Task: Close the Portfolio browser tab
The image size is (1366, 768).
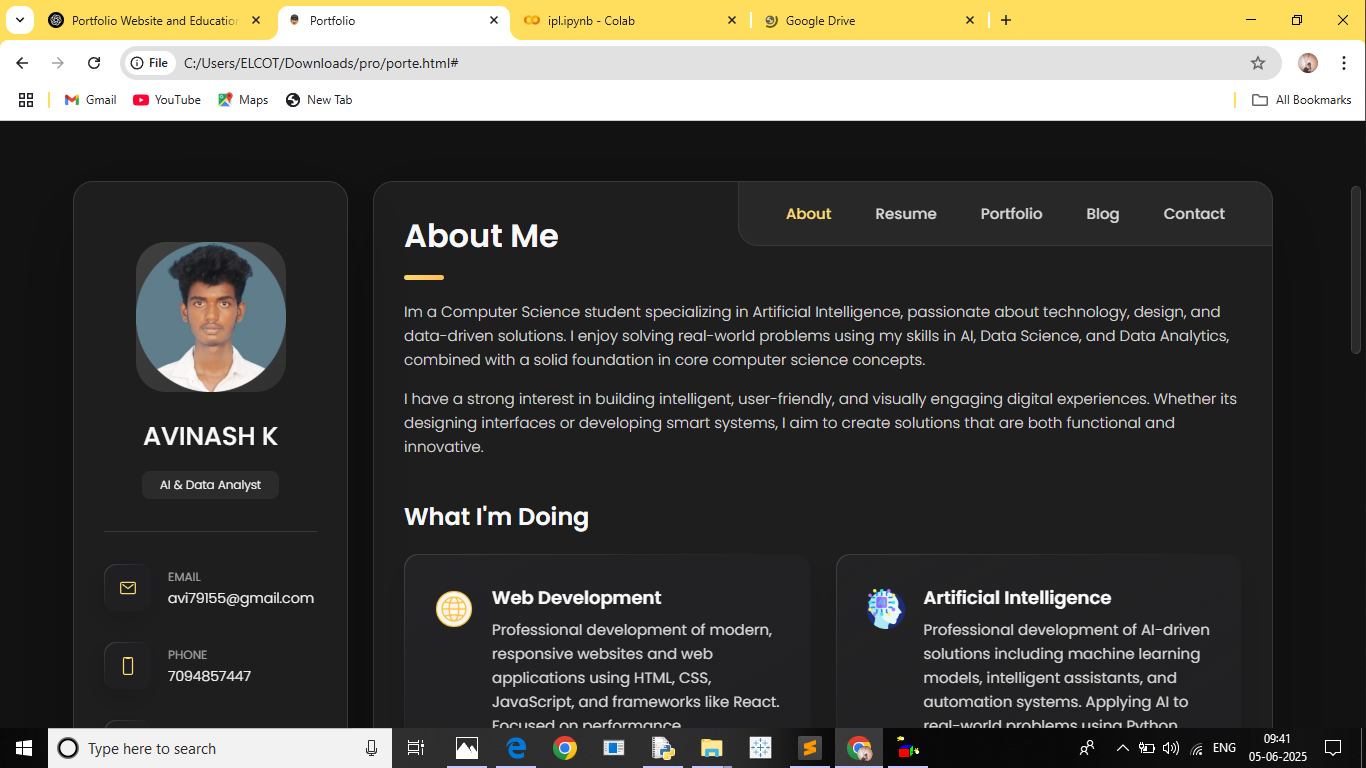Action: point(494,20)
